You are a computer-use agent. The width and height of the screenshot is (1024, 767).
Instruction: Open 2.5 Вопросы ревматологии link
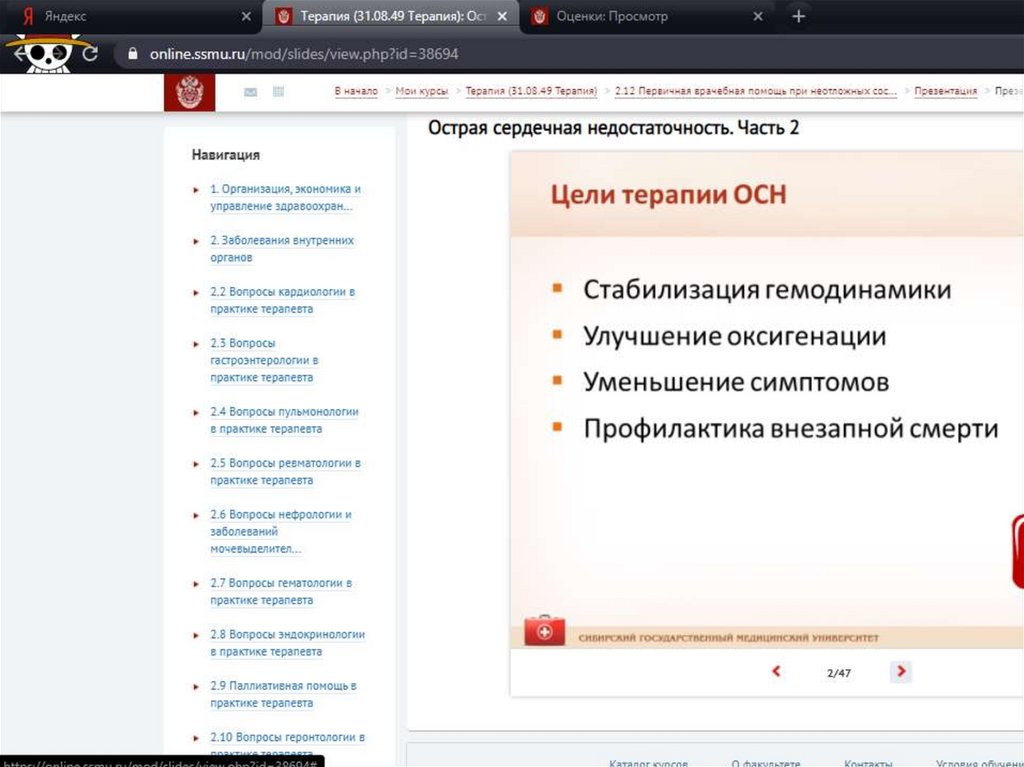285,472
